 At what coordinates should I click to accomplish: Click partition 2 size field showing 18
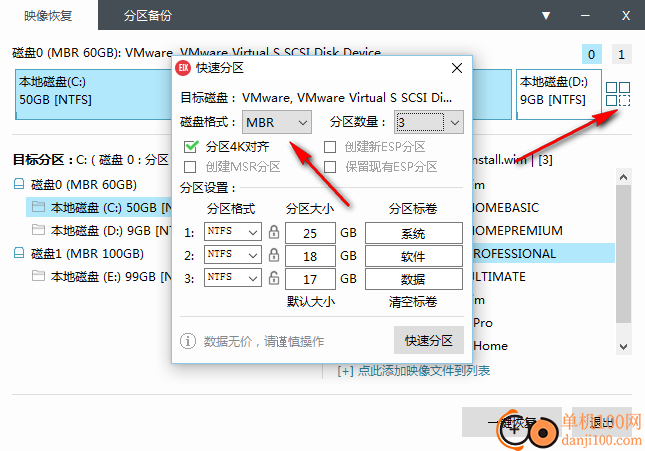pyautogui.click(x=310, y=256)
